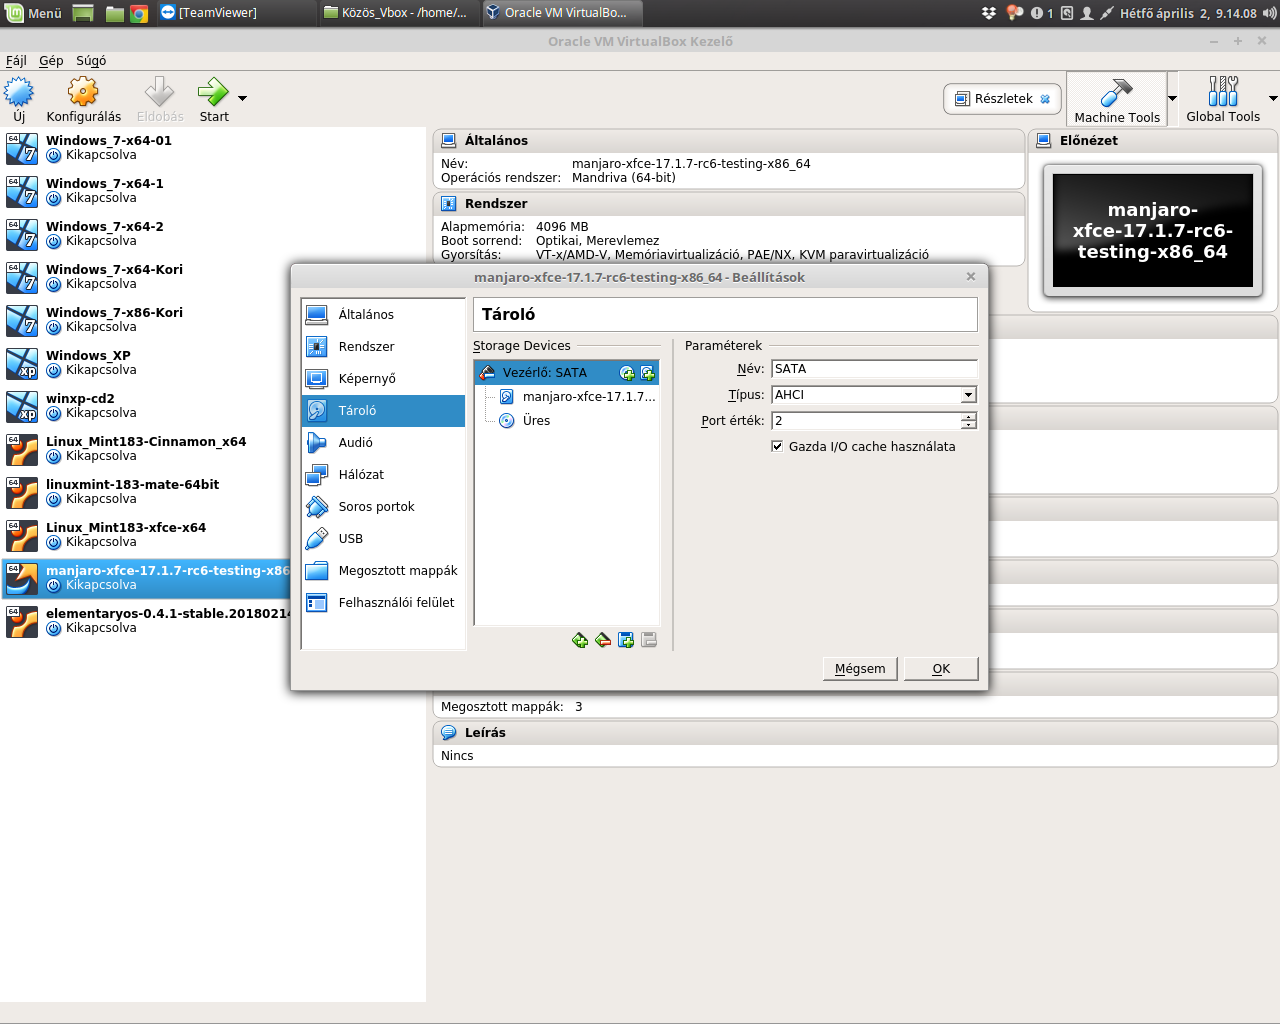Open the Általános settings category
This screenshot has height=1024, width=1280.
tap(383, 315)
